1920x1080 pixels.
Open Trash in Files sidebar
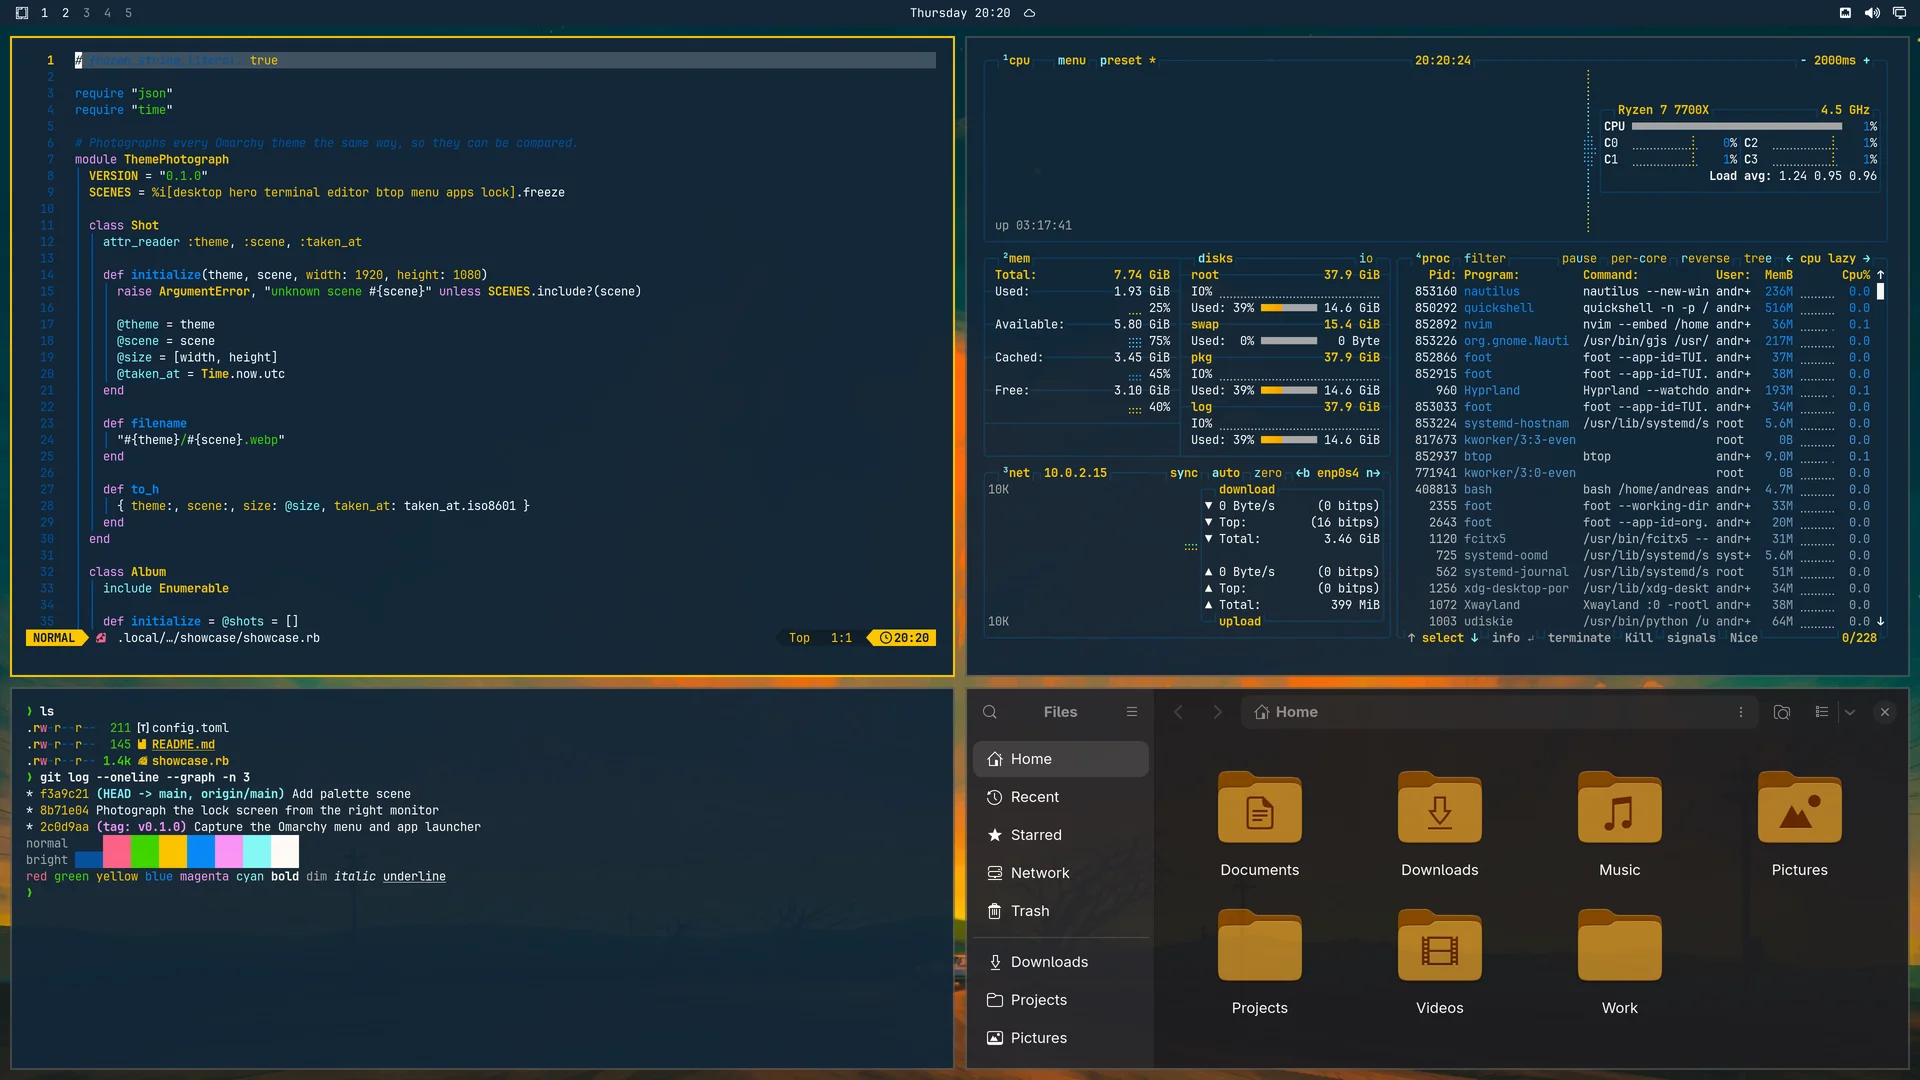(1060, 911)
